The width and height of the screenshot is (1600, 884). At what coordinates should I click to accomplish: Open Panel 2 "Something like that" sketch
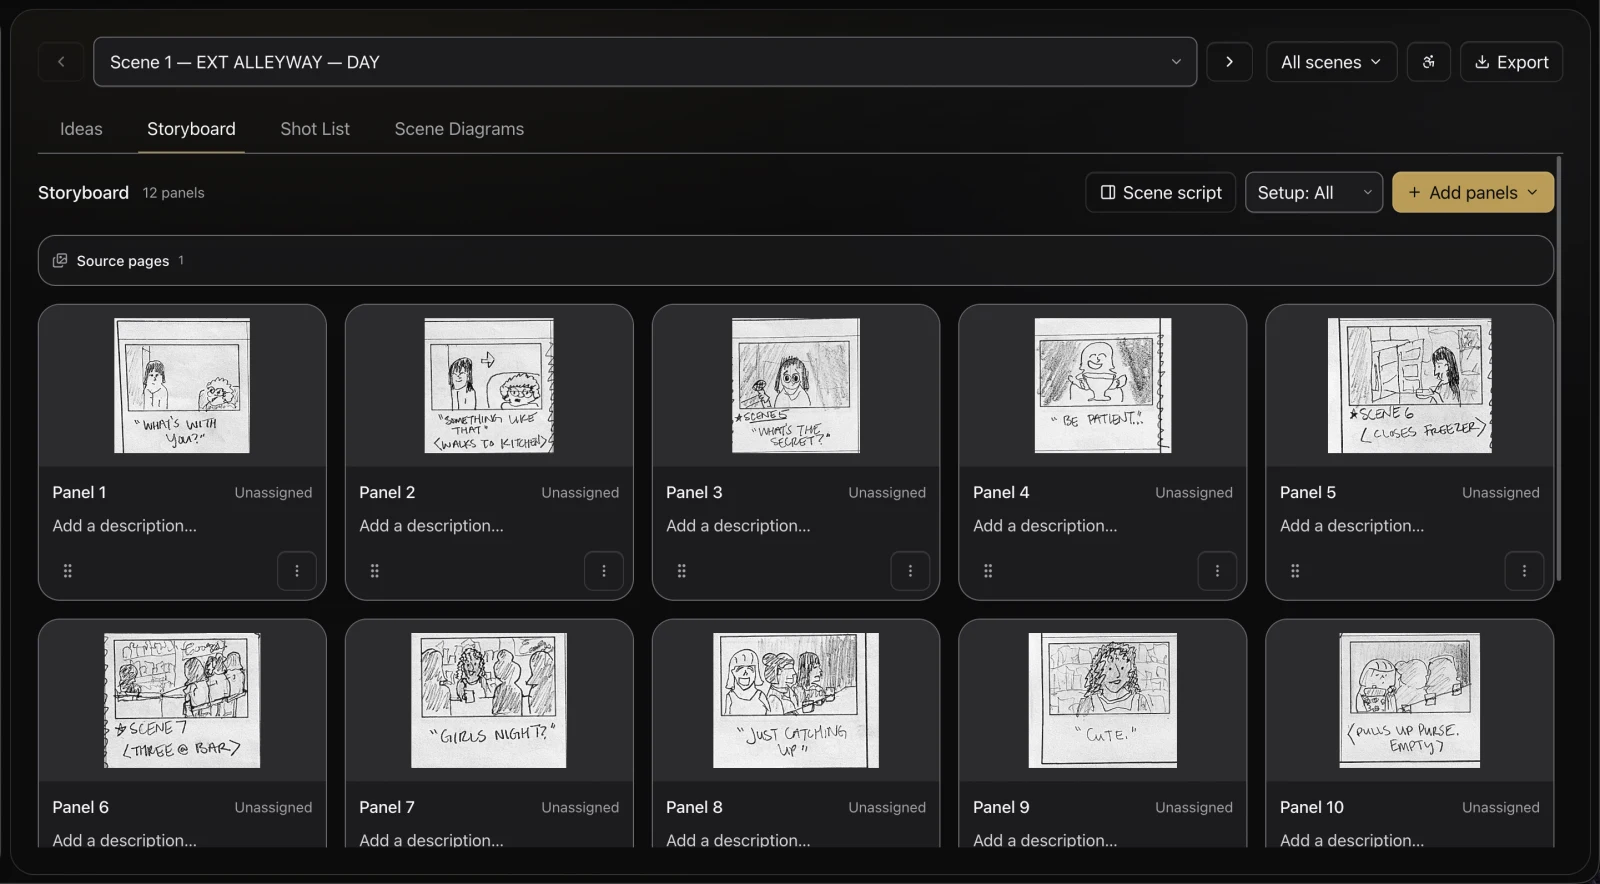(x=489, y=386)
